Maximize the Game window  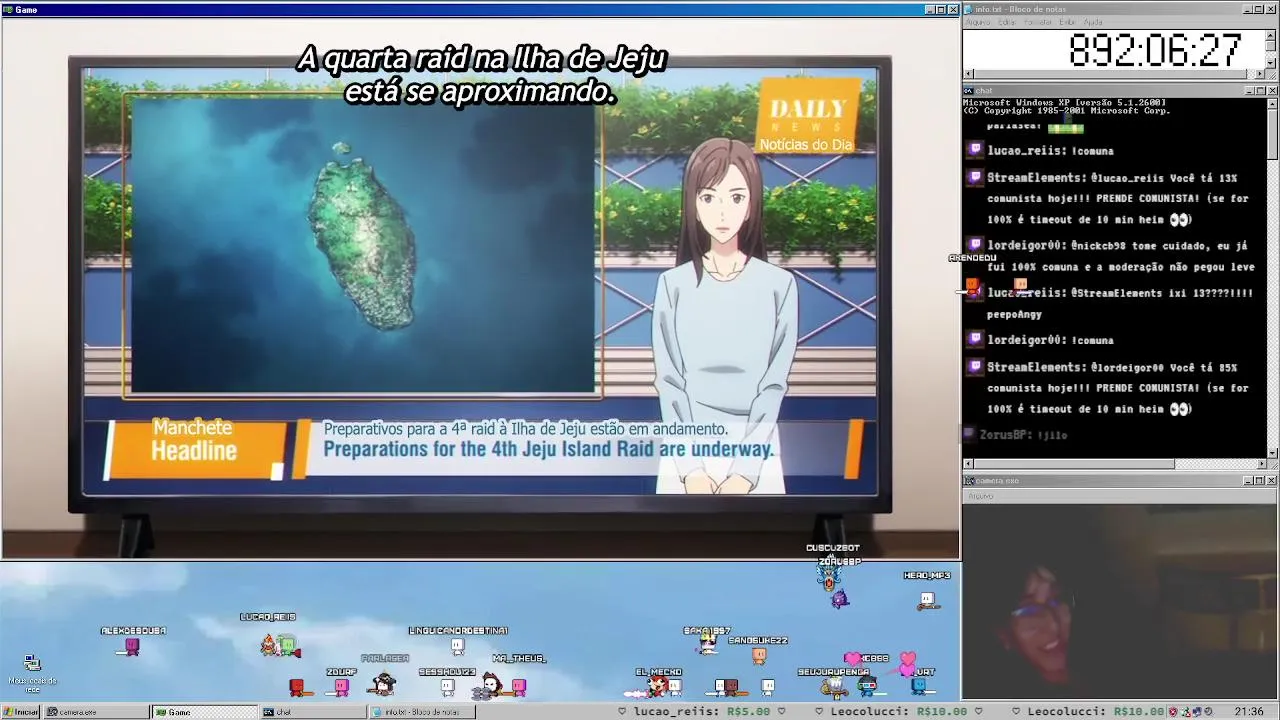(x=941, y=10)
